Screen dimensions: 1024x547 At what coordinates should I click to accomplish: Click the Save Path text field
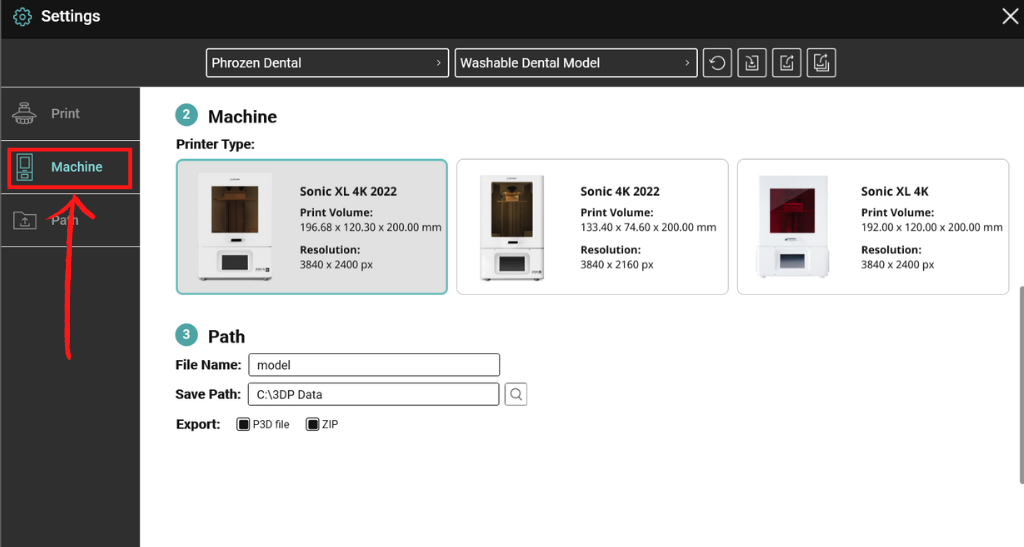pos(374,394)
